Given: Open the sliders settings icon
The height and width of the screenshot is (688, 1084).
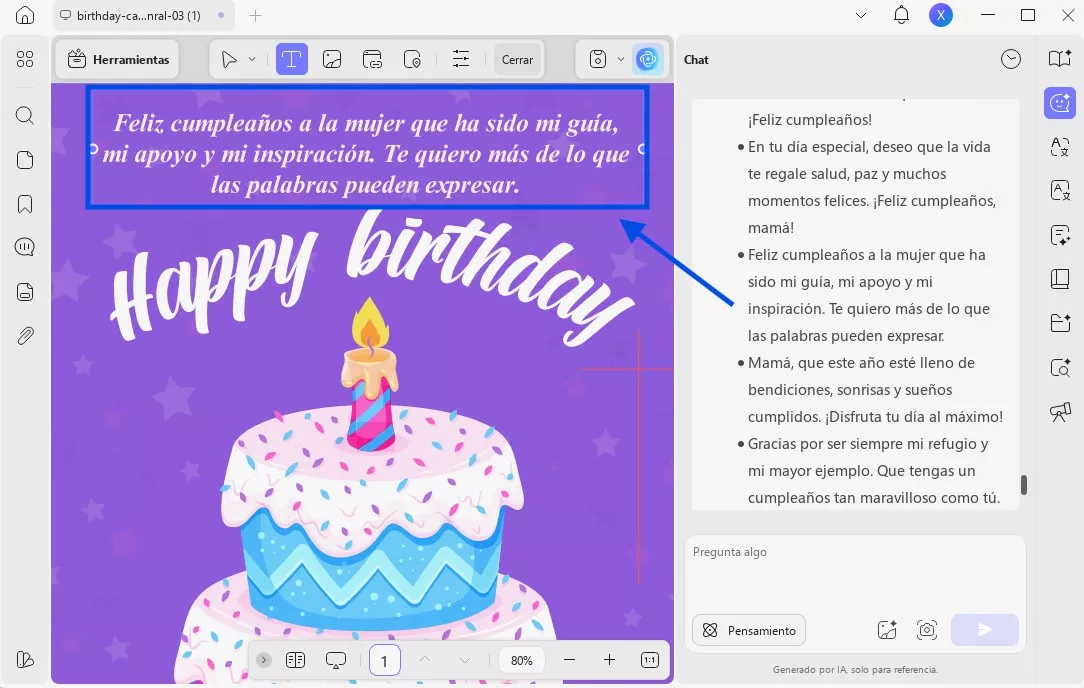Looking at the screenshot, I should point(461,59).
